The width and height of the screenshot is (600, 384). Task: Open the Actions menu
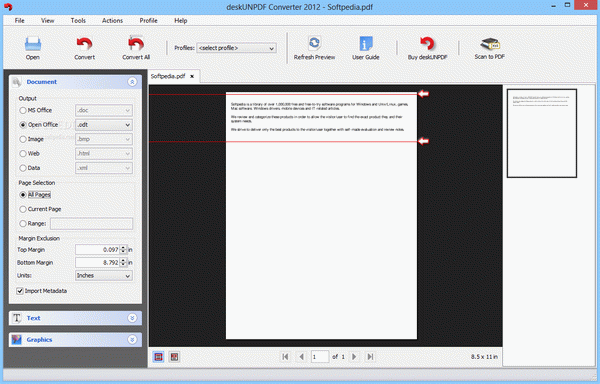pyautogui.click(x=112, y=21)
